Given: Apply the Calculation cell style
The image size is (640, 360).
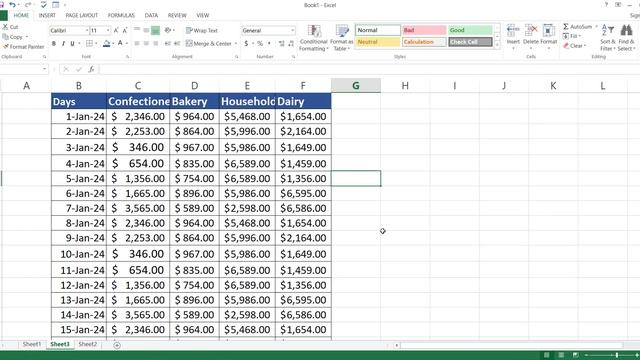Looking at the screenshot, I should coord(424,42).
